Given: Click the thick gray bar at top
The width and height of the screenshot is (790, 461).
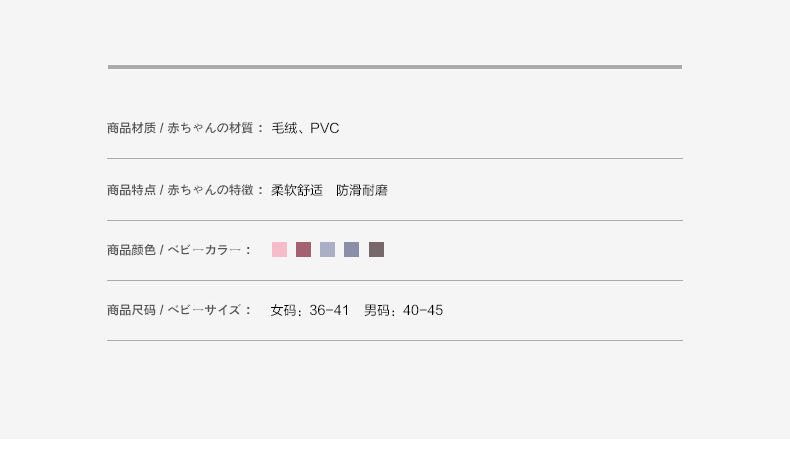Looking at the screenshot, I should coord(394,67).
